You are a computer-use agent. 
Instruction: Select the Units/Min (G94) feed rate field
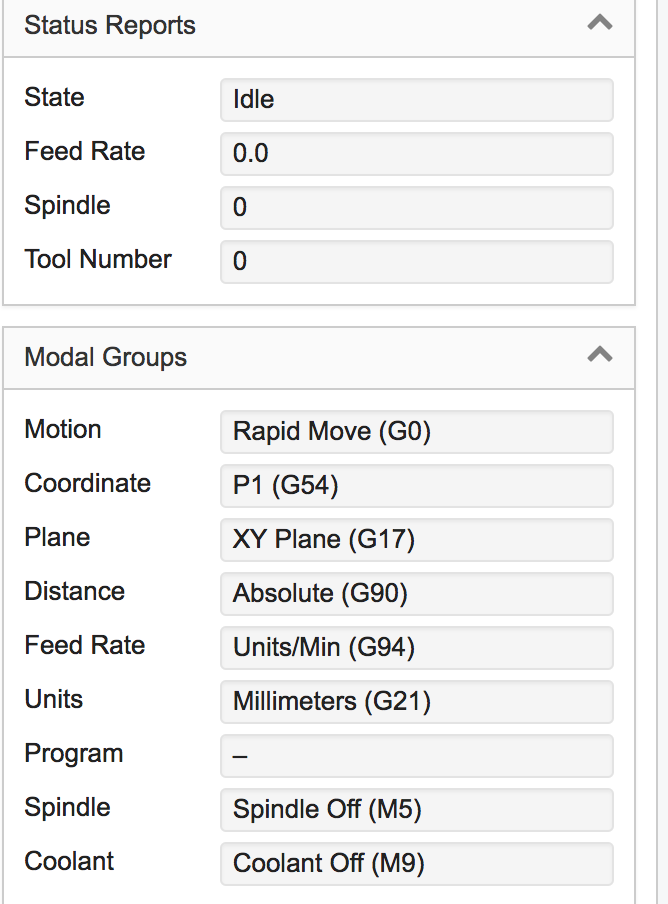(x=416, y=648)
